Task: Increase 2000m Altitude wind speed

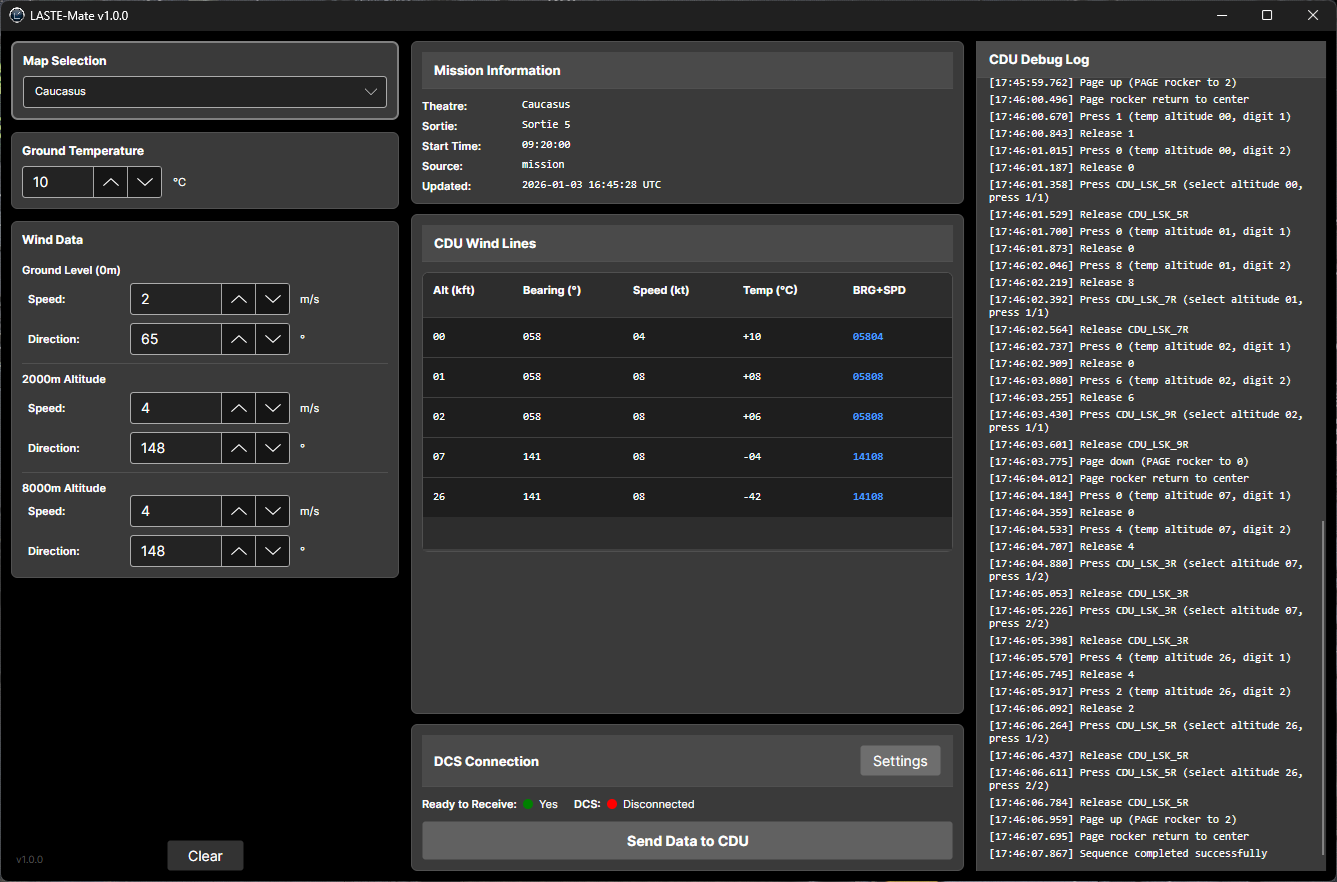Action: click(x=238, y=408)
